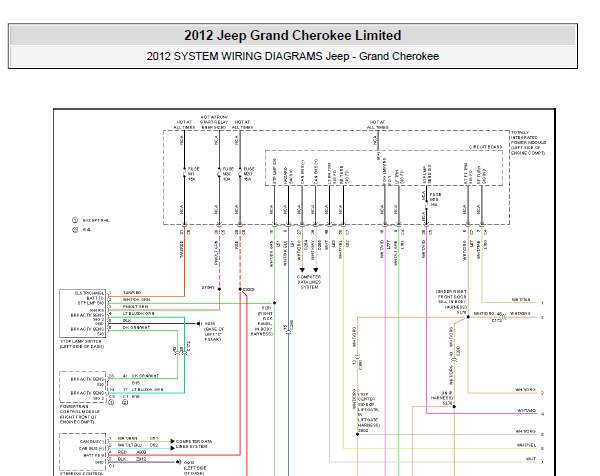Click the 'CAN BUS (+)' pin label
This screenshot has height=476, width=600.
pyautogui.click(x=91, y=448)
